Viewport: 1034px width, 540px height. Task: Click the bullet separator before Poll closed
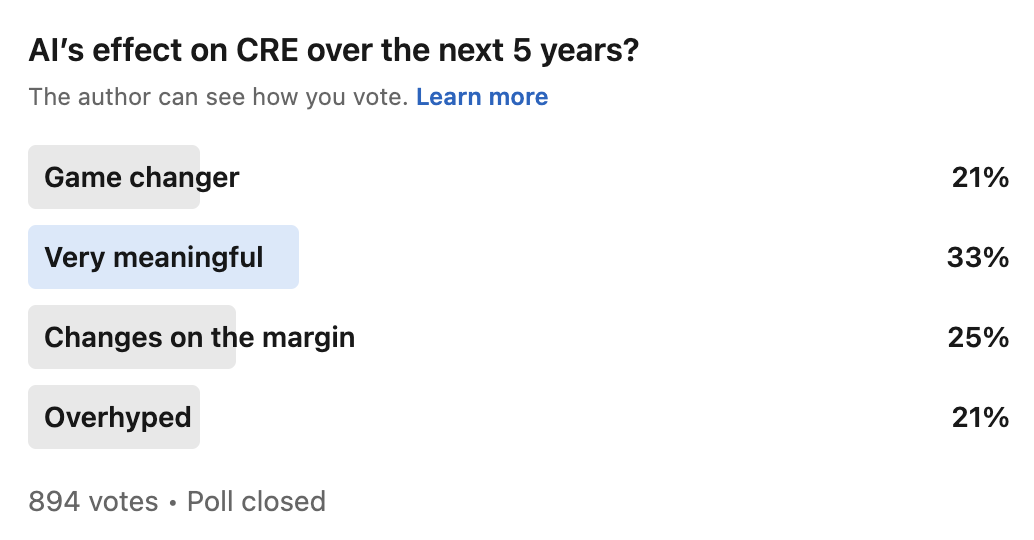click(173, 503)
